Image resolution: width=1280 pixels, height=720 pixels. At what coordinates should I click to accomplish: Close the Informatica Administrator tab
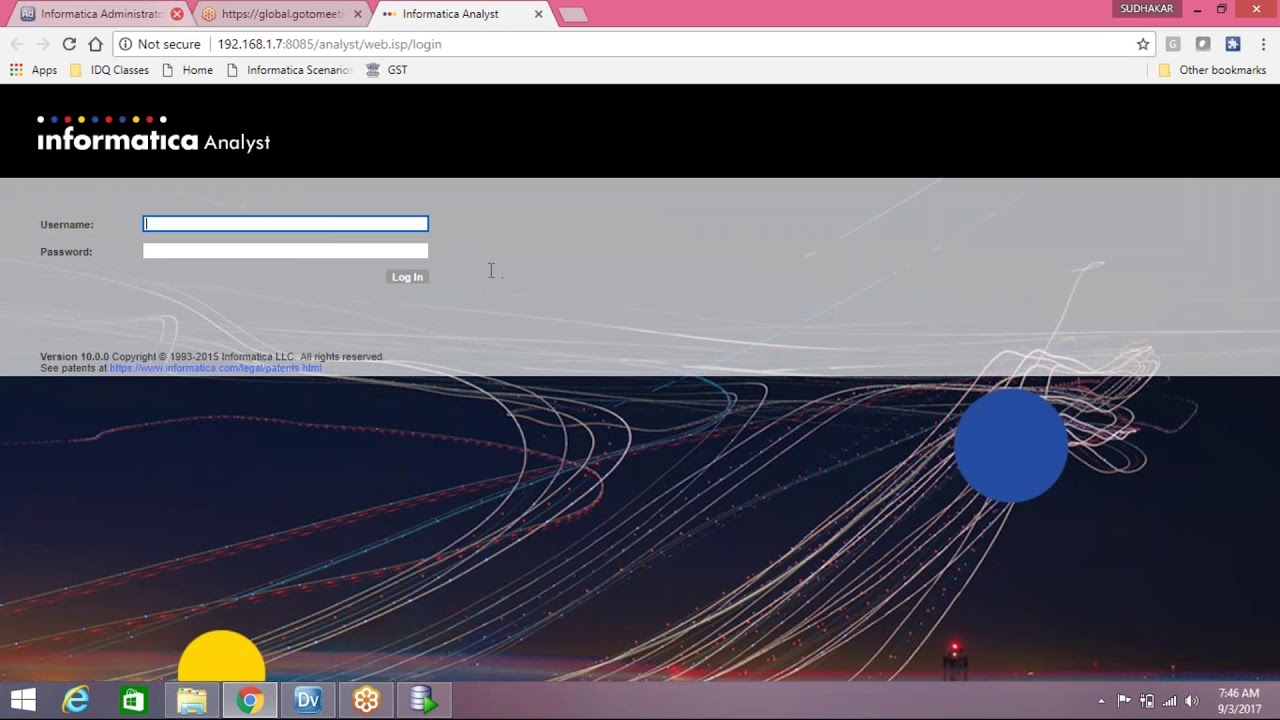click(177, 14)
